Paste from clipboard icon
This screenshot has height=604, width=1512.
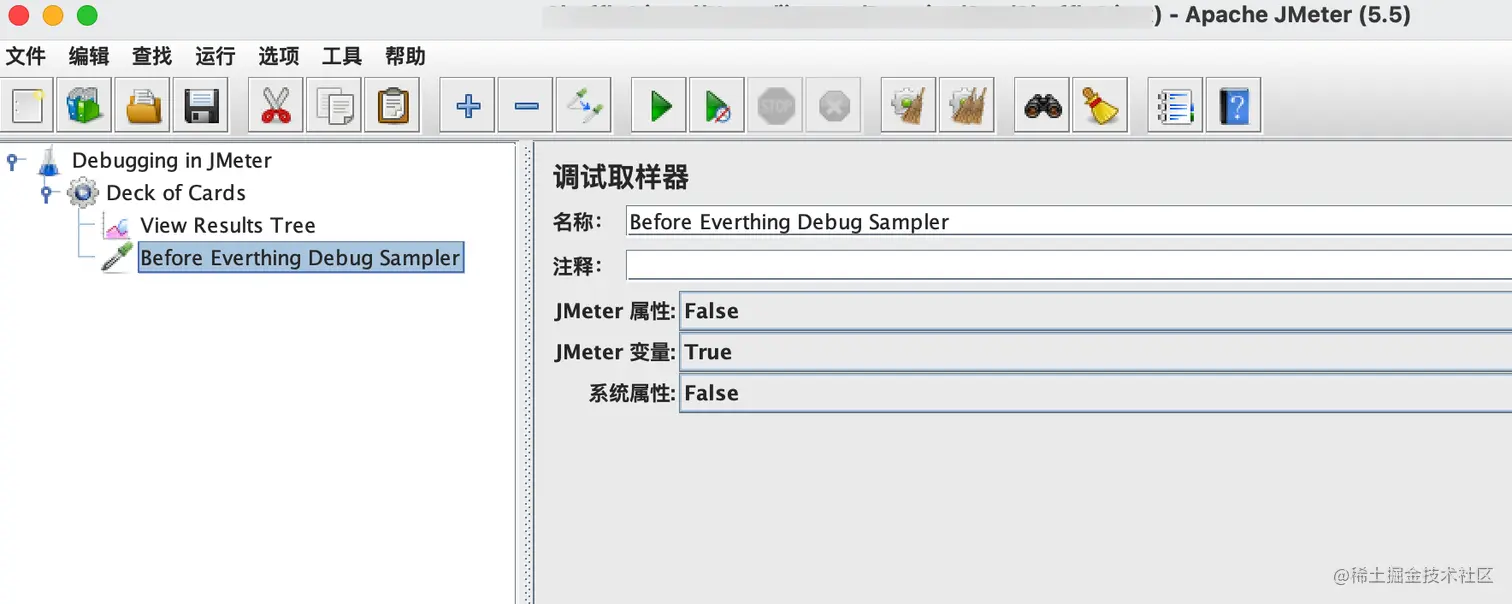click(392, 105)
